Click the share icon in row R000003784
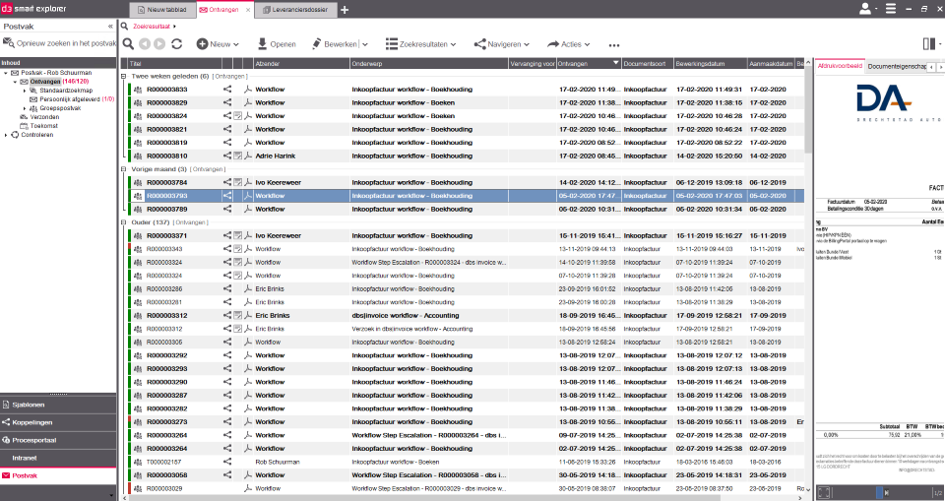Image resolution: width=945 pixels, height=501 pixels. [227, 182]
